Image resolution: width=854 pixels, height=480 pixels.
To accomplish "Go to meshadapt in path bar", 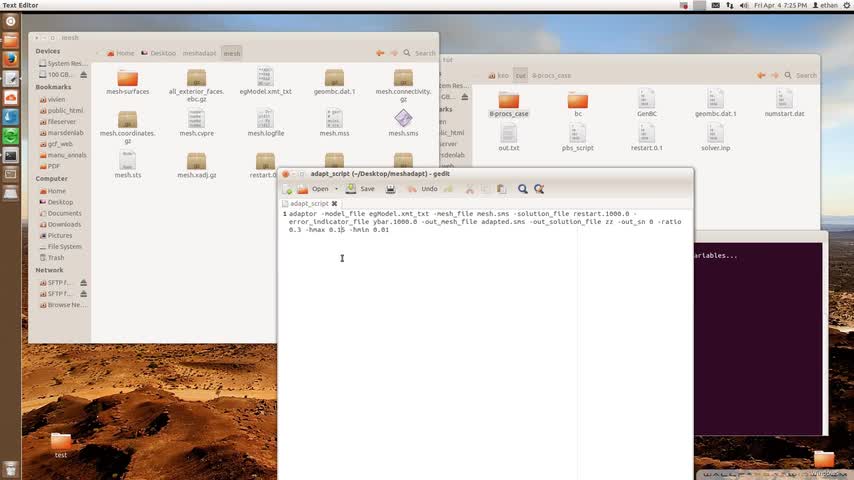I will (x=199, y=53).
